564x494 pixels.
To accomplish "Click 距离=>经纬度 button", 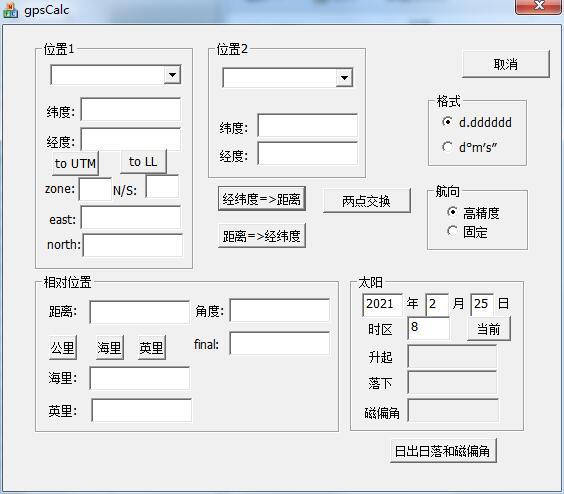I will click(x=262, y=236).
